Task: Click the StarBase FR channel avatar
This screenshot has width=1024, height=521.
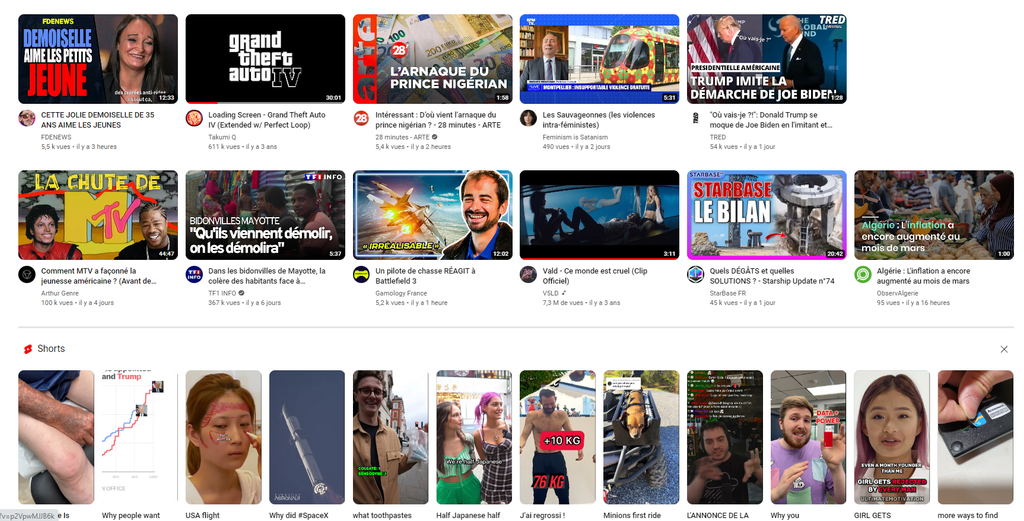Action: coord(695,274)
